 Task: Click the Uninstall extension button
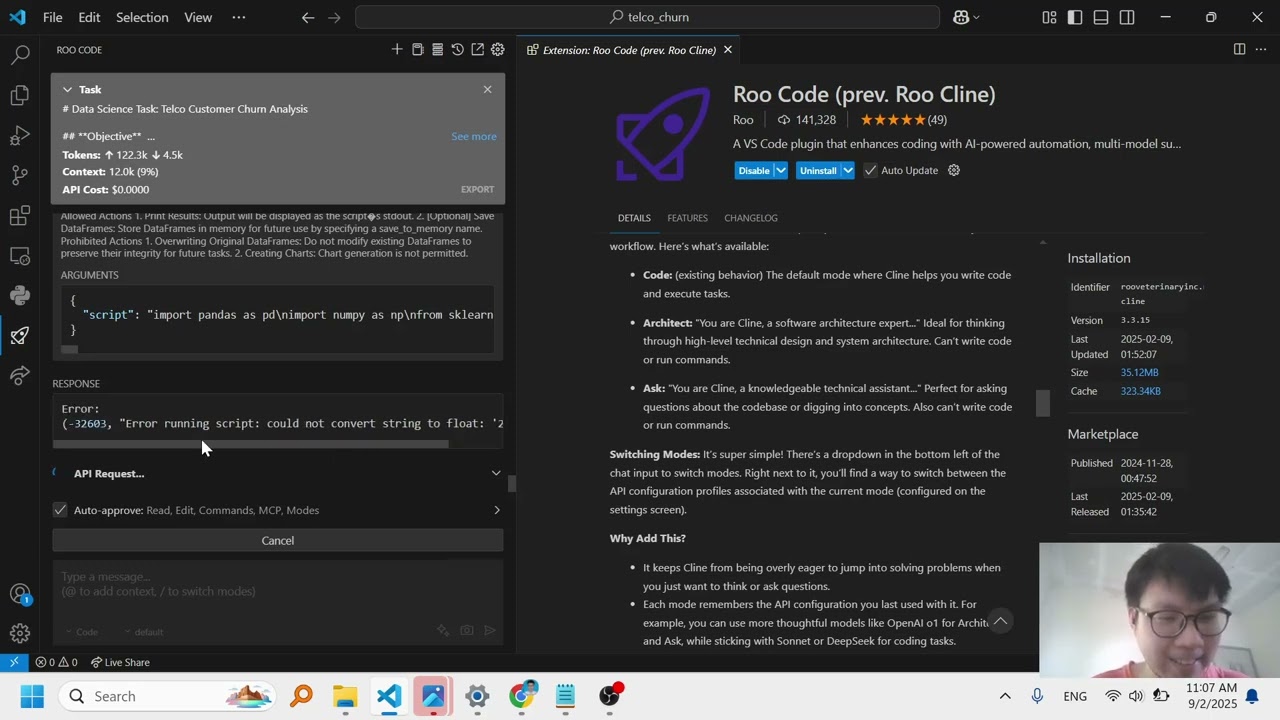pos(818,170)
